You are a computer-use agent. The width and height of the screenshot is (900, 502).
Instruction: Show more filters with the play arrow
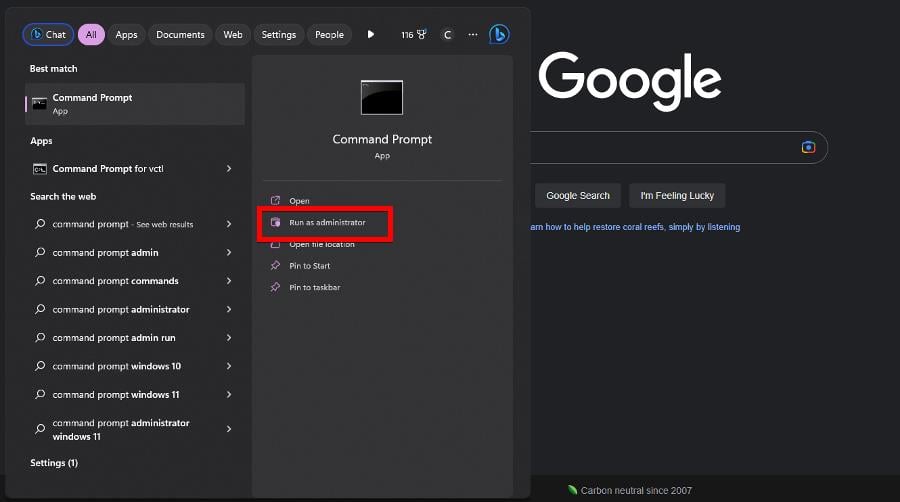371,34
